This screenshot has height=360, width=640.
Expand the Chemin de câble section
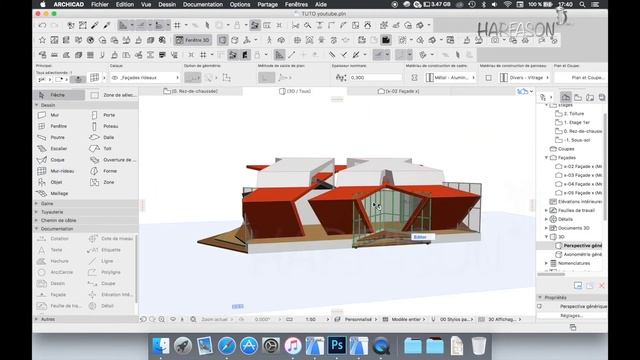pos(37,220)
